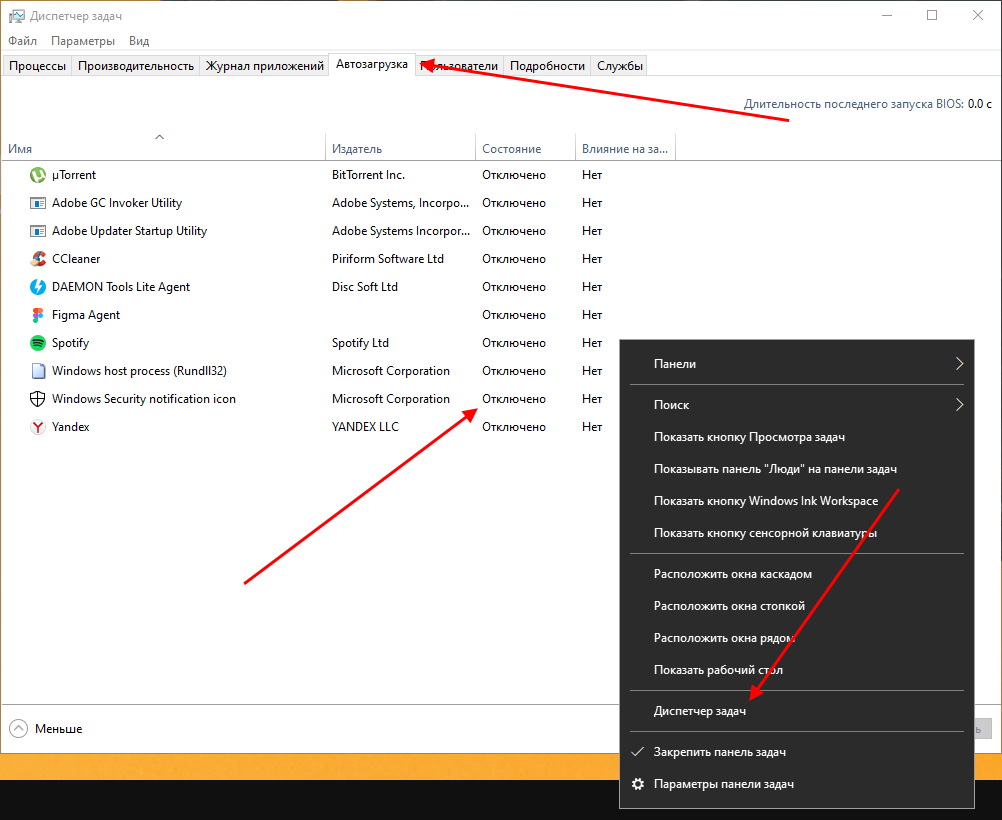Toggle 'Показать кнопку Просмотра задач' option
This screenshot has height=820, width=1002.
(749, 437)
